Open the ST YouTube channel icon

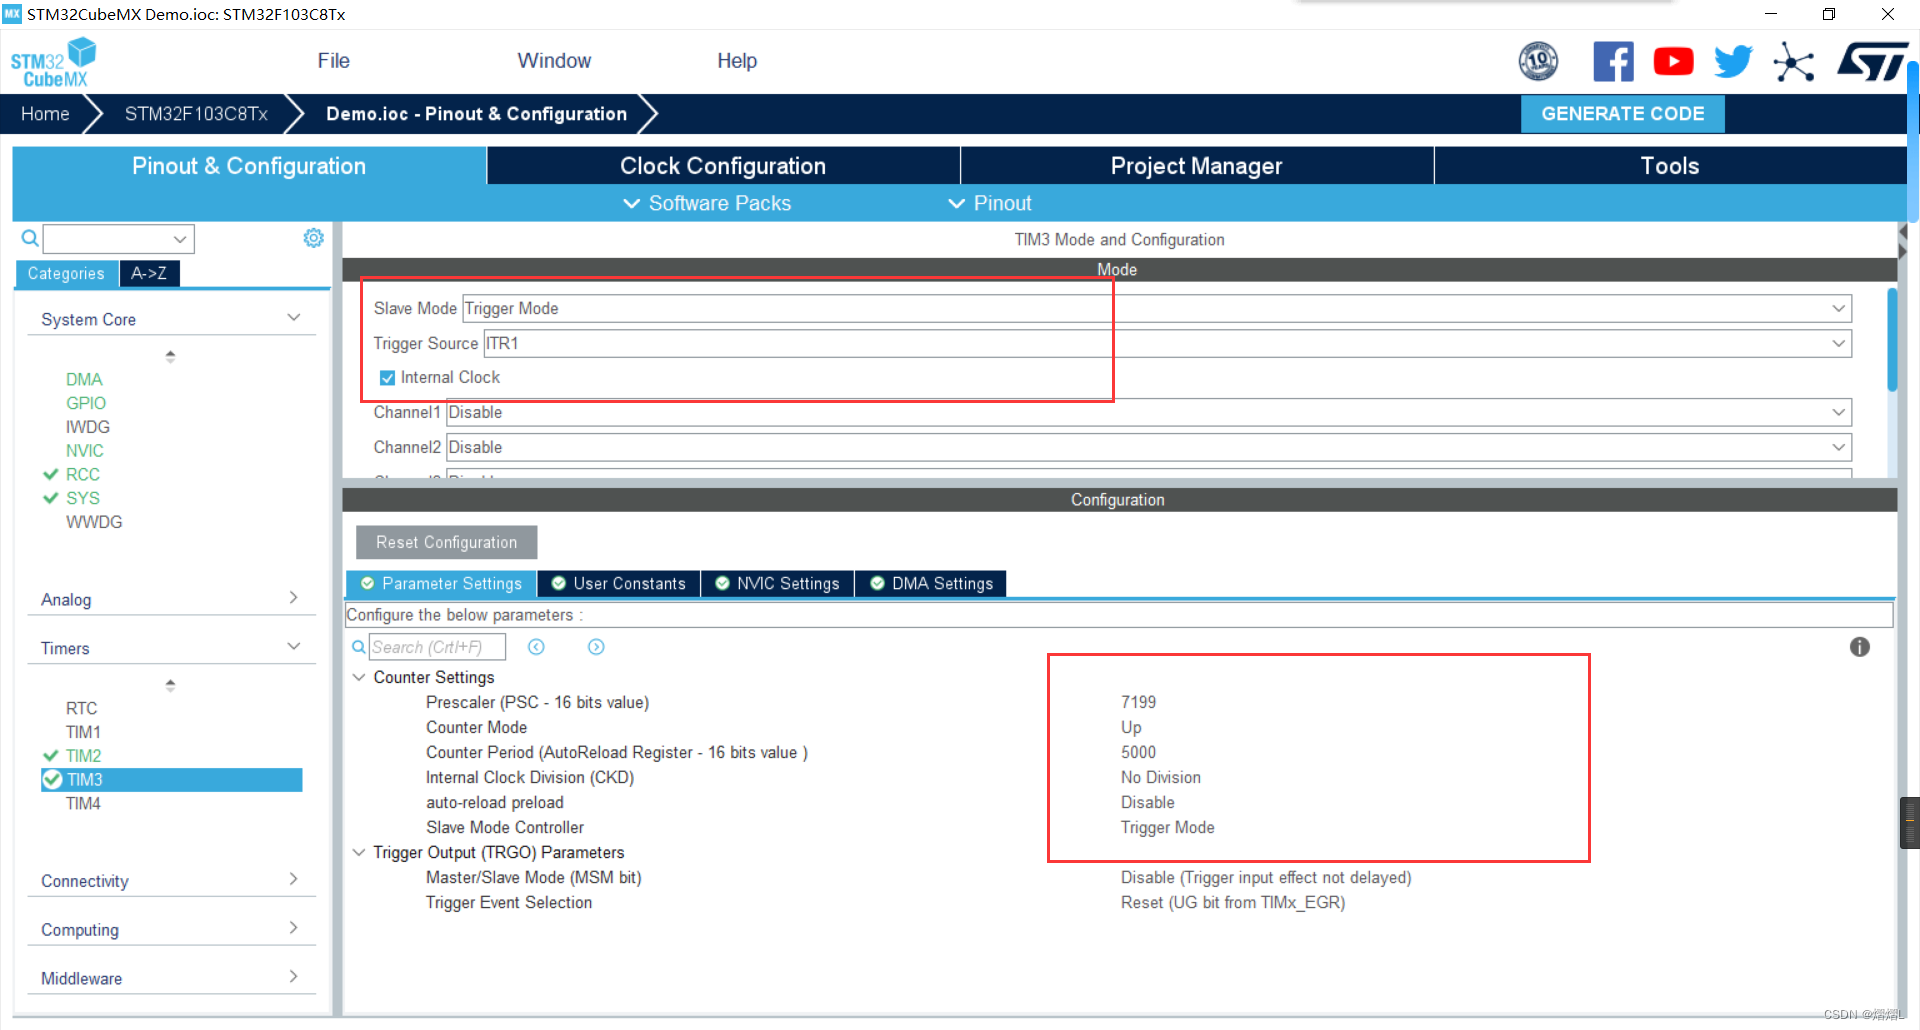click(1673, 61)
